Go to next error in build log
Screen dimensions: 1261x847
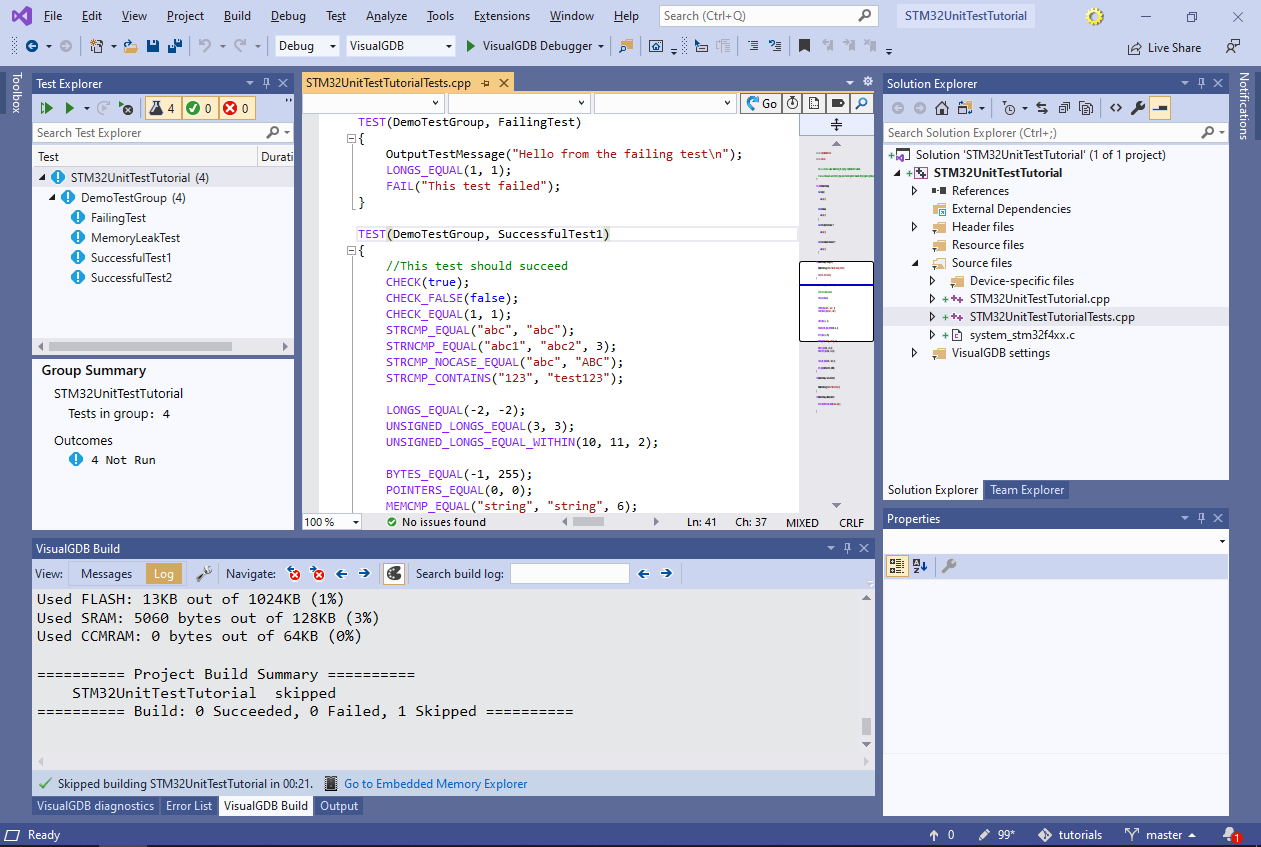click(x=318, y=573)
